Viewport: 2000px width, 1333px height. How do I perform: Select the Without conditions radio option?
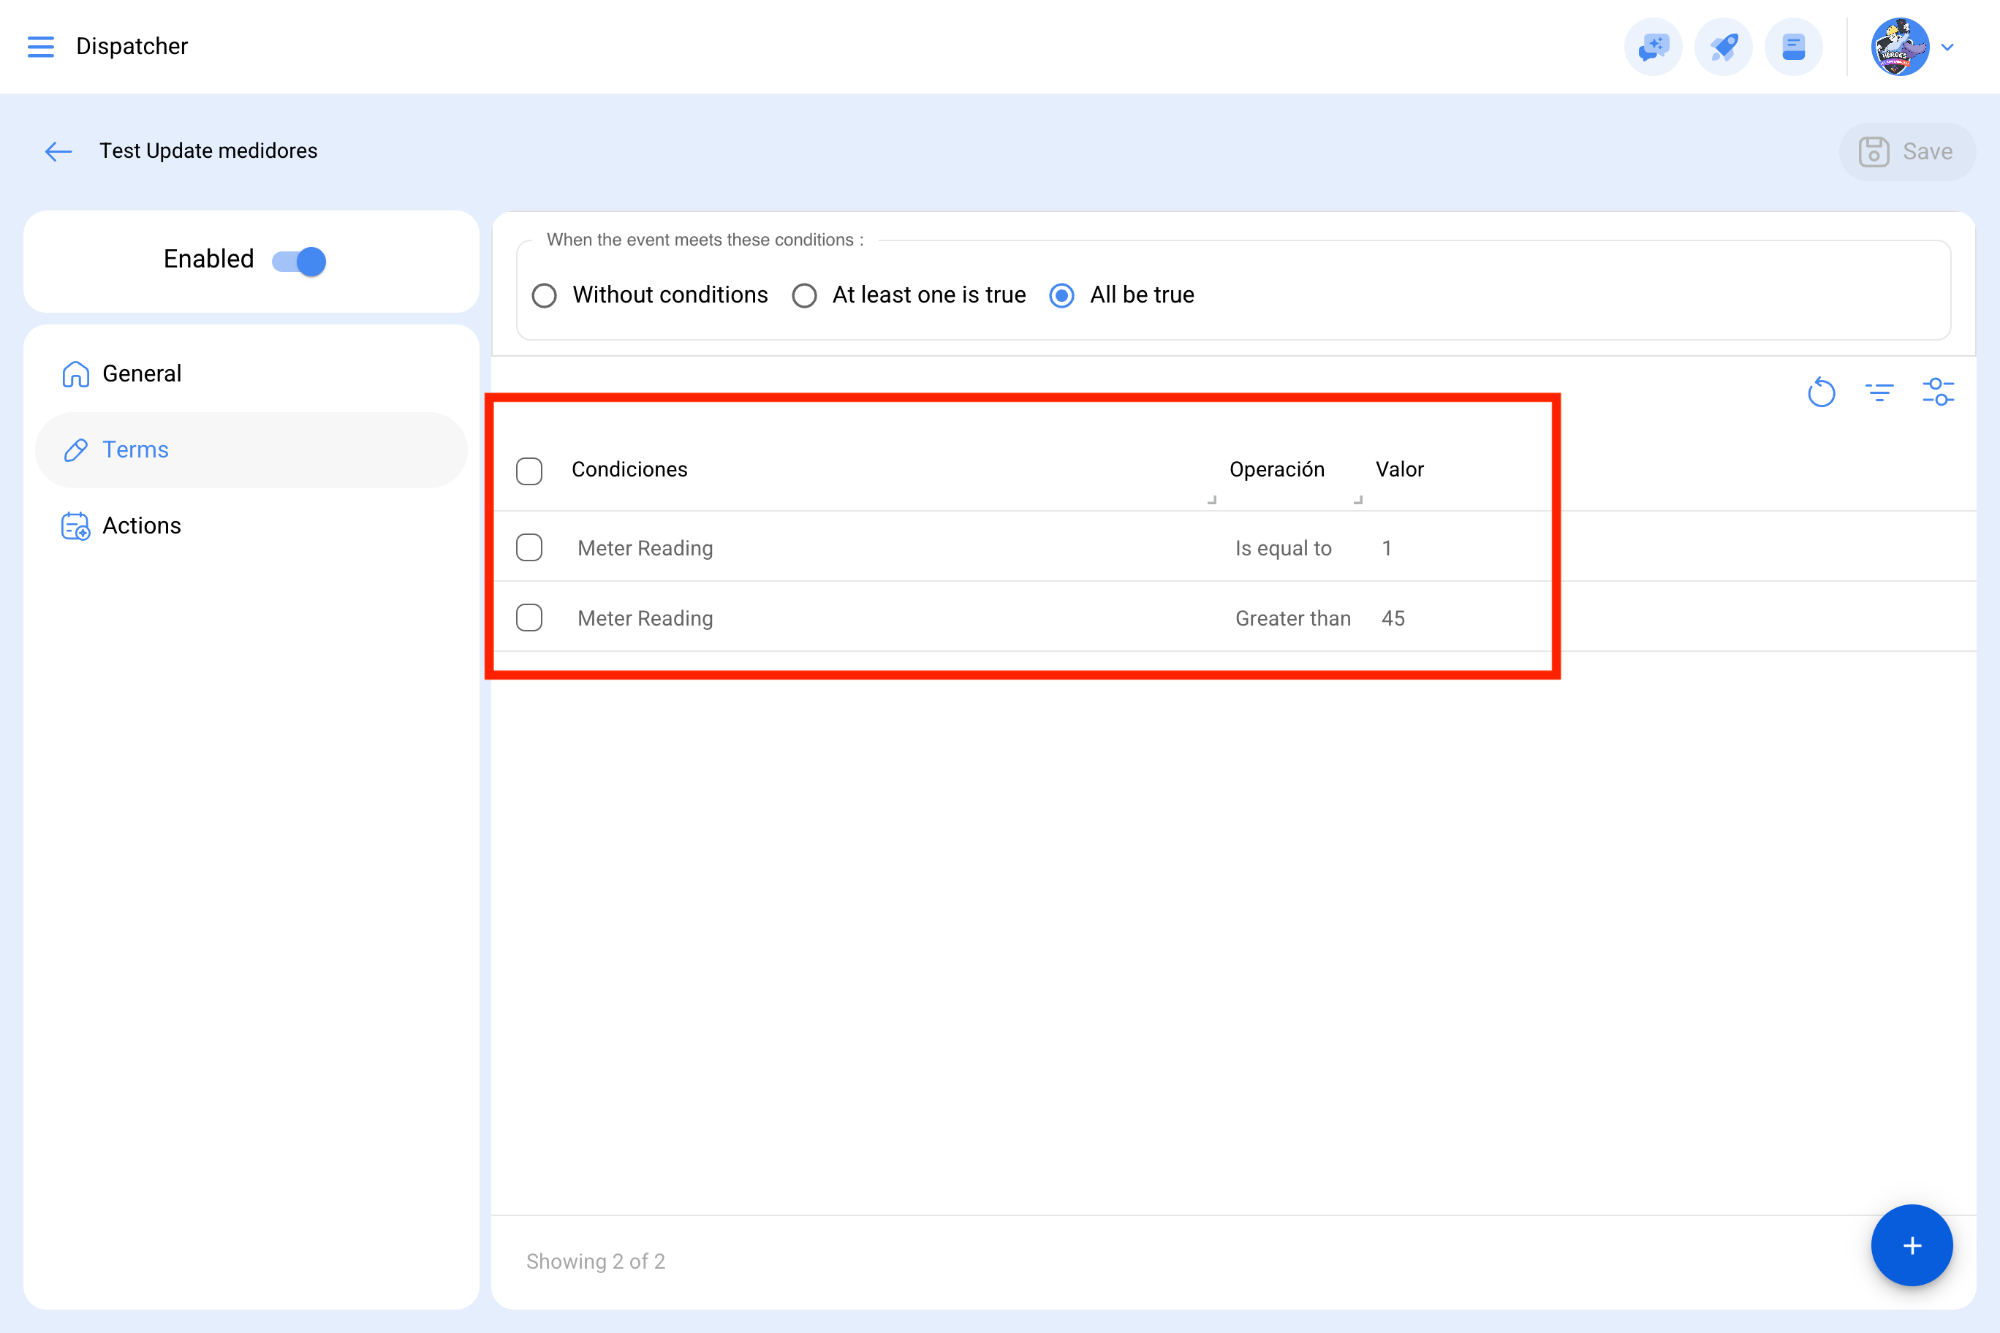tap(544, 296)
